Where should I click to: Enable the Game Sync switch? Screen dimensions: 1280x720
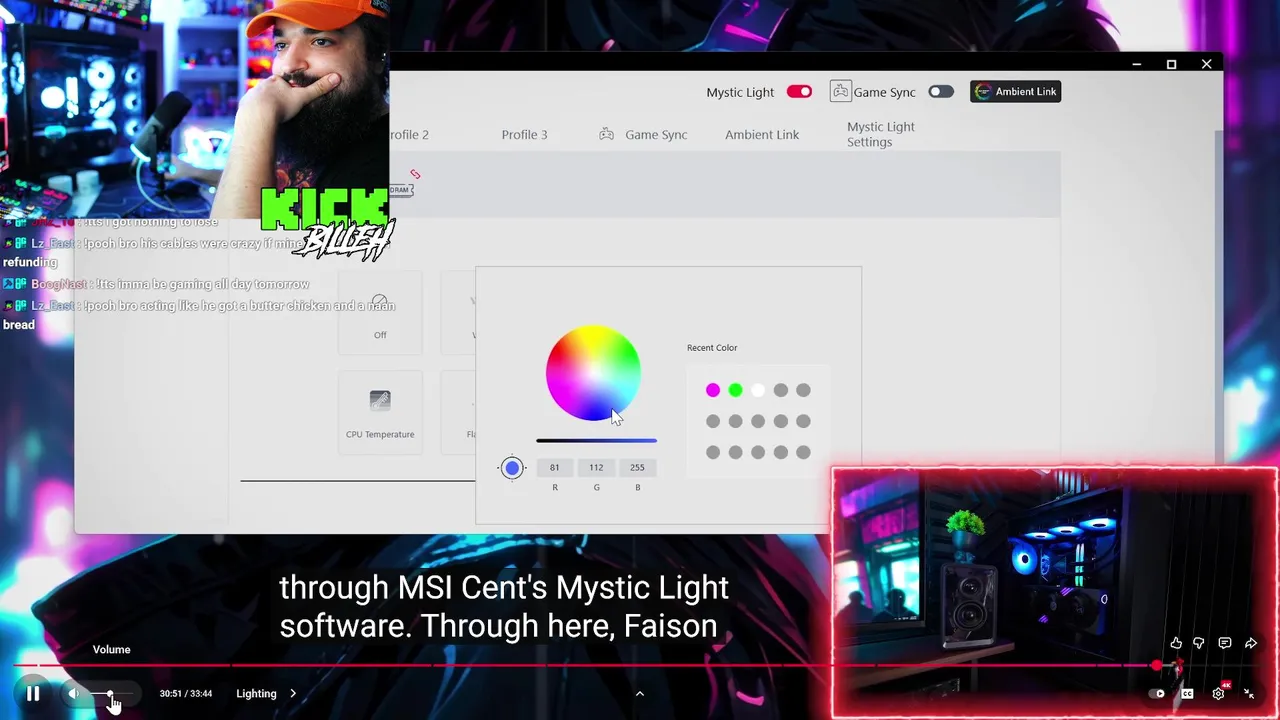click(941, 92)
